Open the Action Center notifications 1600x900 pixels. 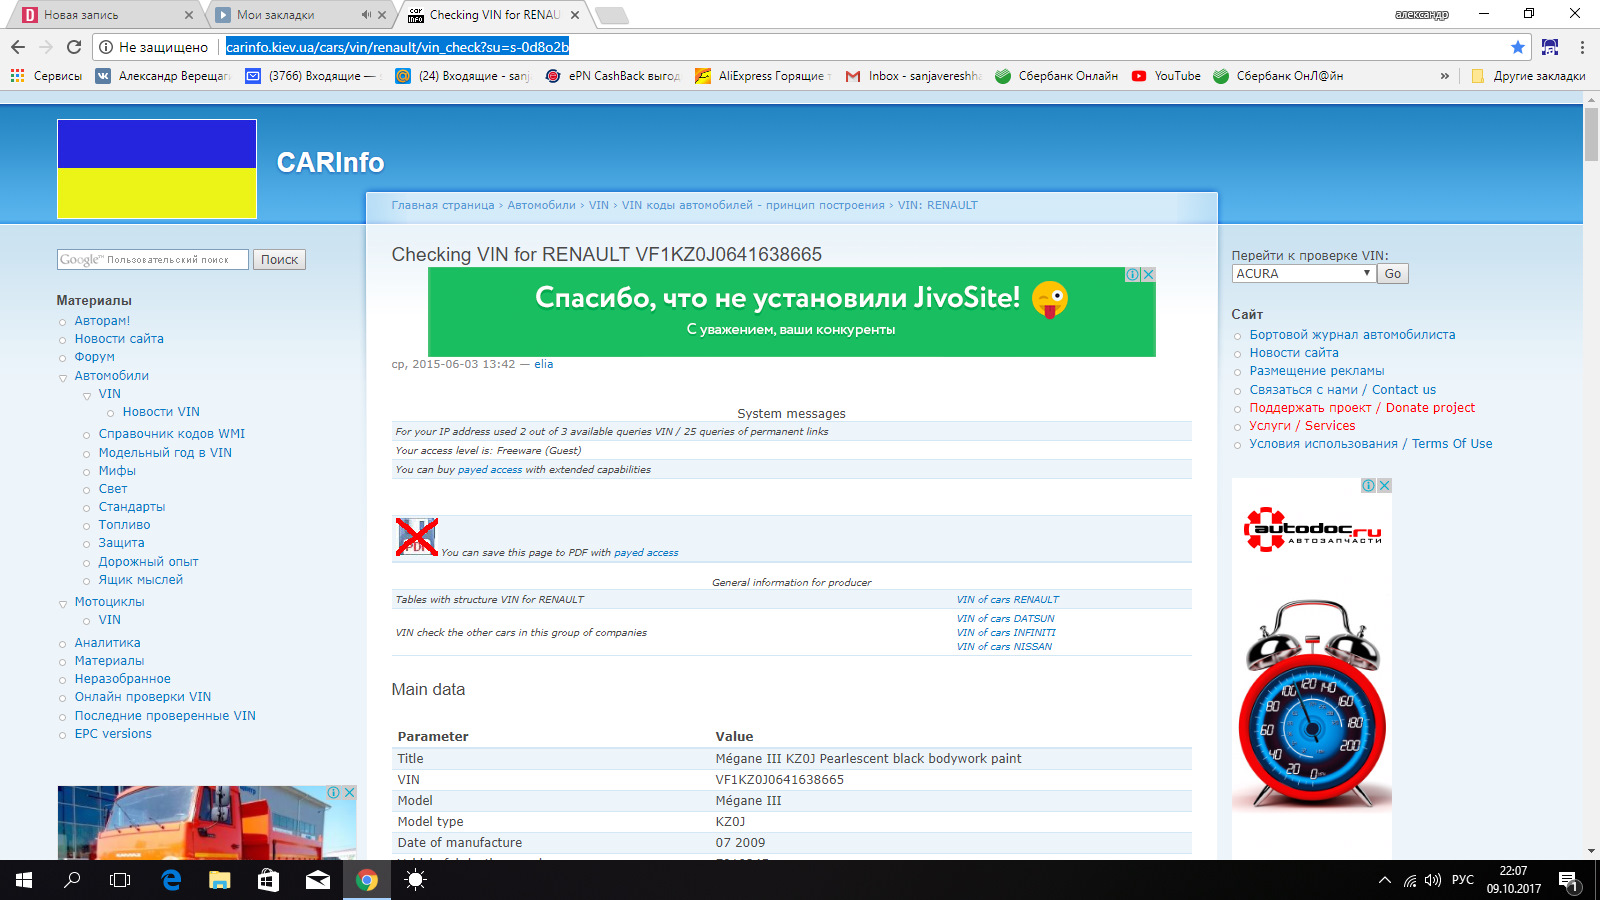(x=1568, y=881)
